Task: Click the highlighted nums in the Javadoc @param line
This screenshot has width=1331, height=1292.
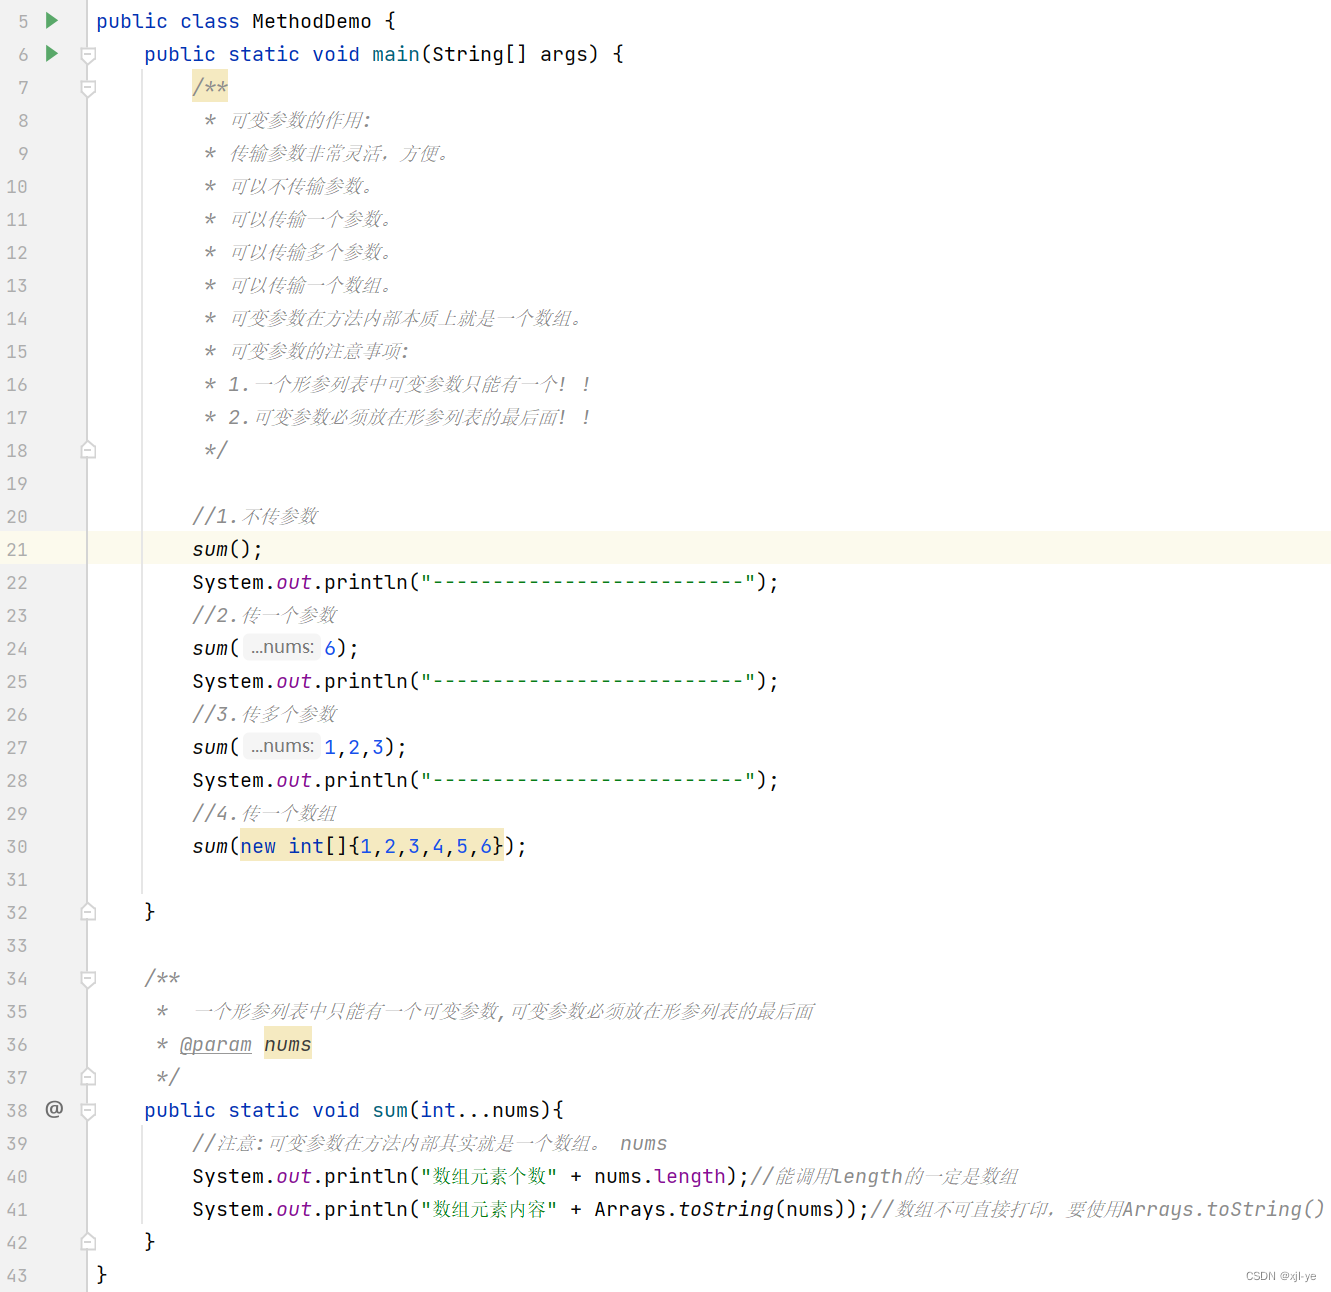Action: point(288,1044)
